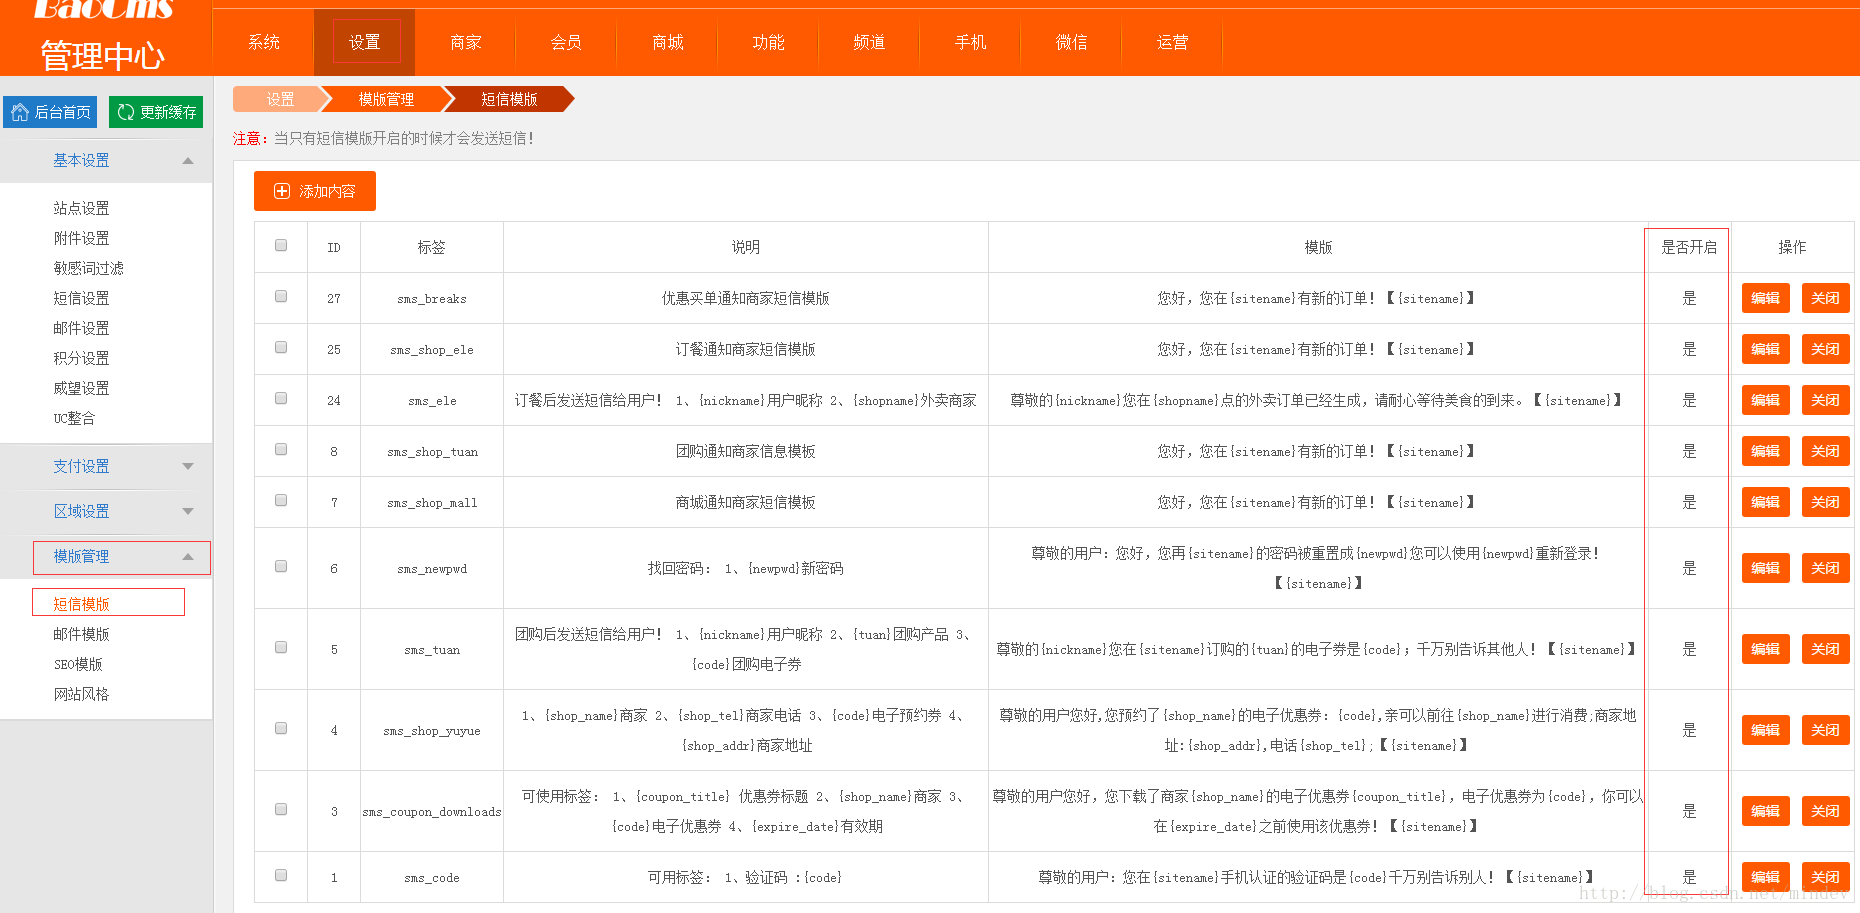The height and width of the screenshot is (913, 1860).
Task: Open 站点设置 in sidebar
Action: tap(81, 208)
